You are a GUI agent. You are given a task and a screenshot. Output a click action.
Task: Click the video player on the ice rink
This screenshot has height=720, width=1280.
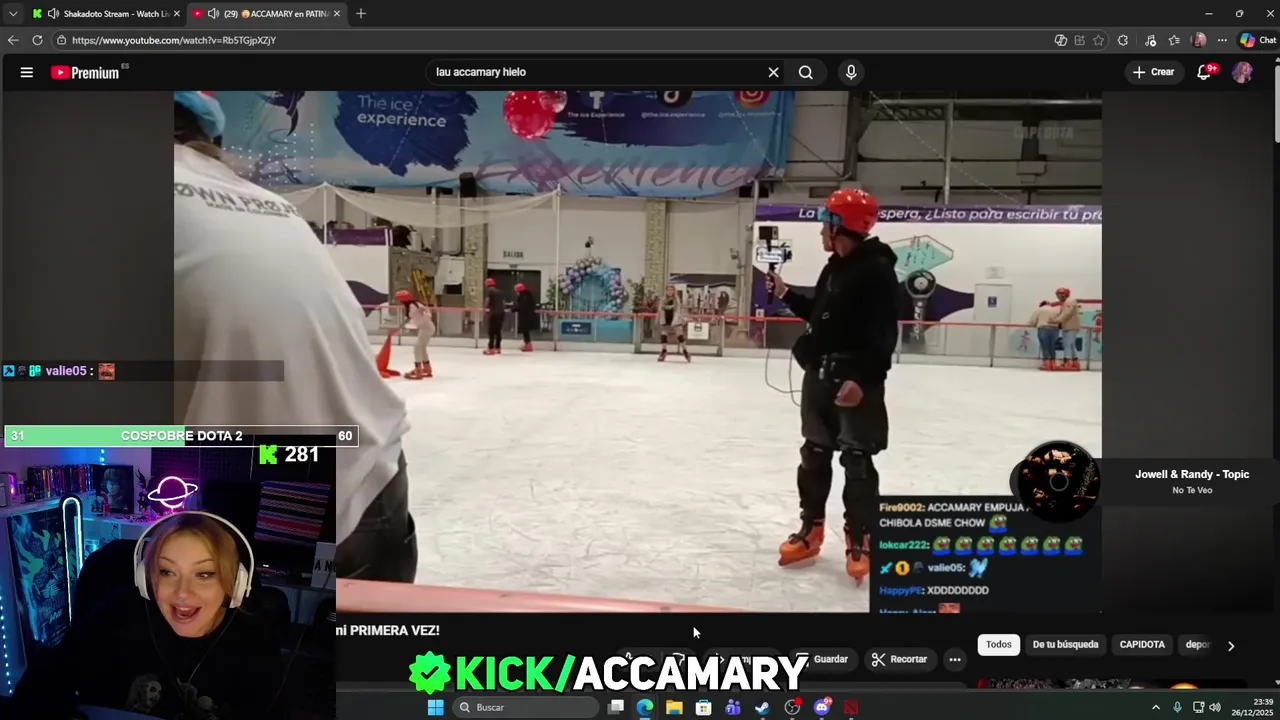point(638,351)
